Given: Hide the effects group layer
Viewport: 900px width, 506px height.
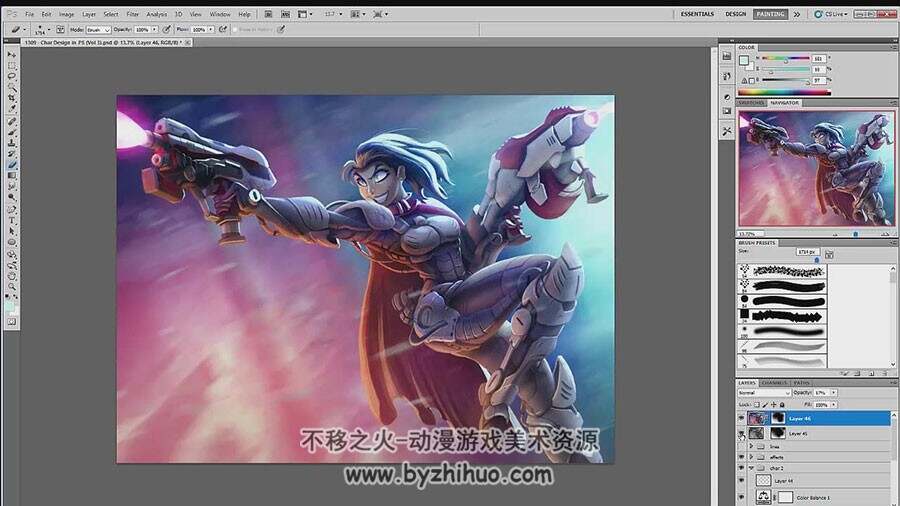Looking at the screenshot, I should coord(741,457).
